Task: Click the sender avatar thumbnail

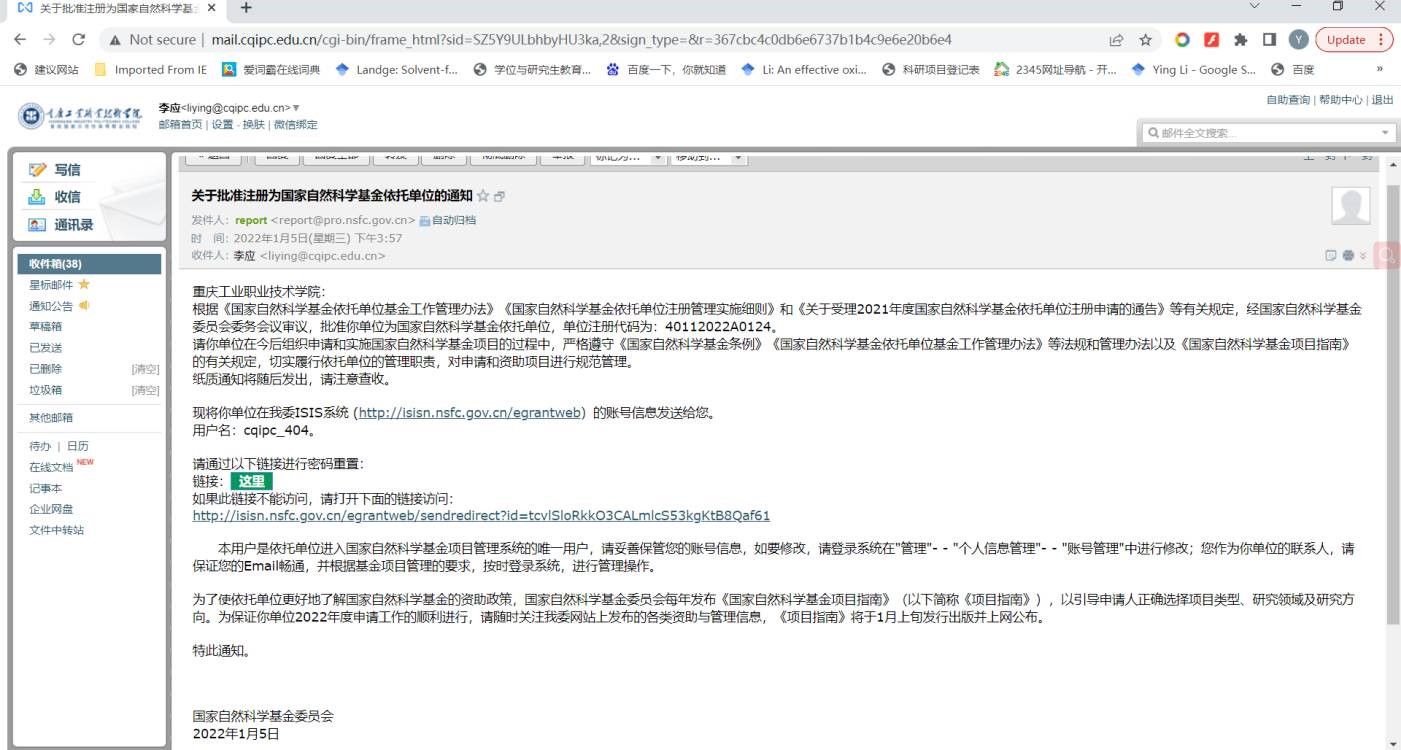Action: [x=1350, y=206]
